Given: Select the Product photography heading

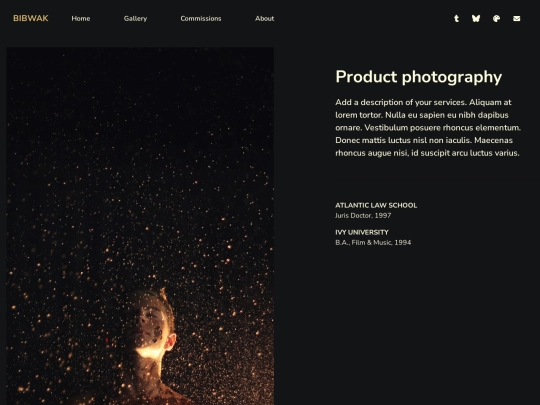Looking at the screenshot, I should coord(418,77).
